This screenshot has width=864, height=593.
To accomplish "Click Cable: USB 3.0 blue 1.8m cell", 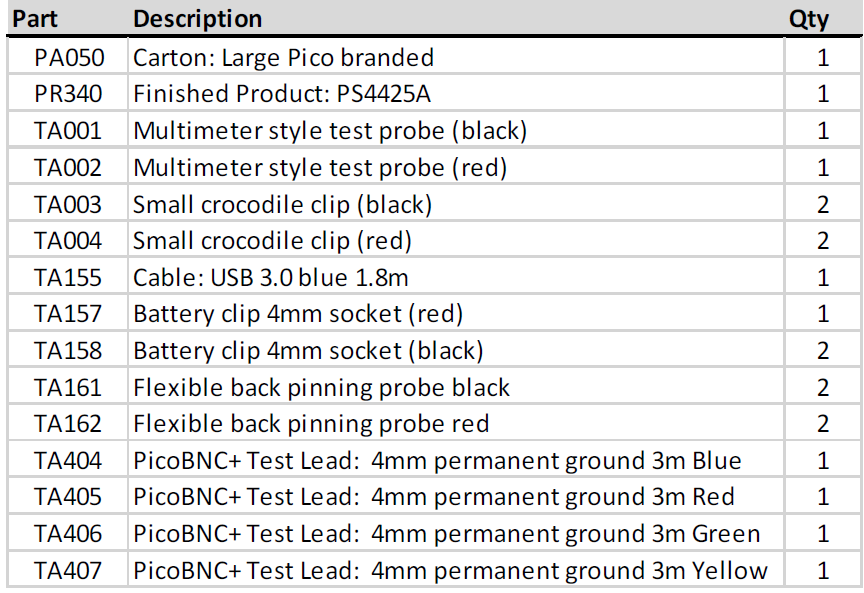I will point(456,277).
